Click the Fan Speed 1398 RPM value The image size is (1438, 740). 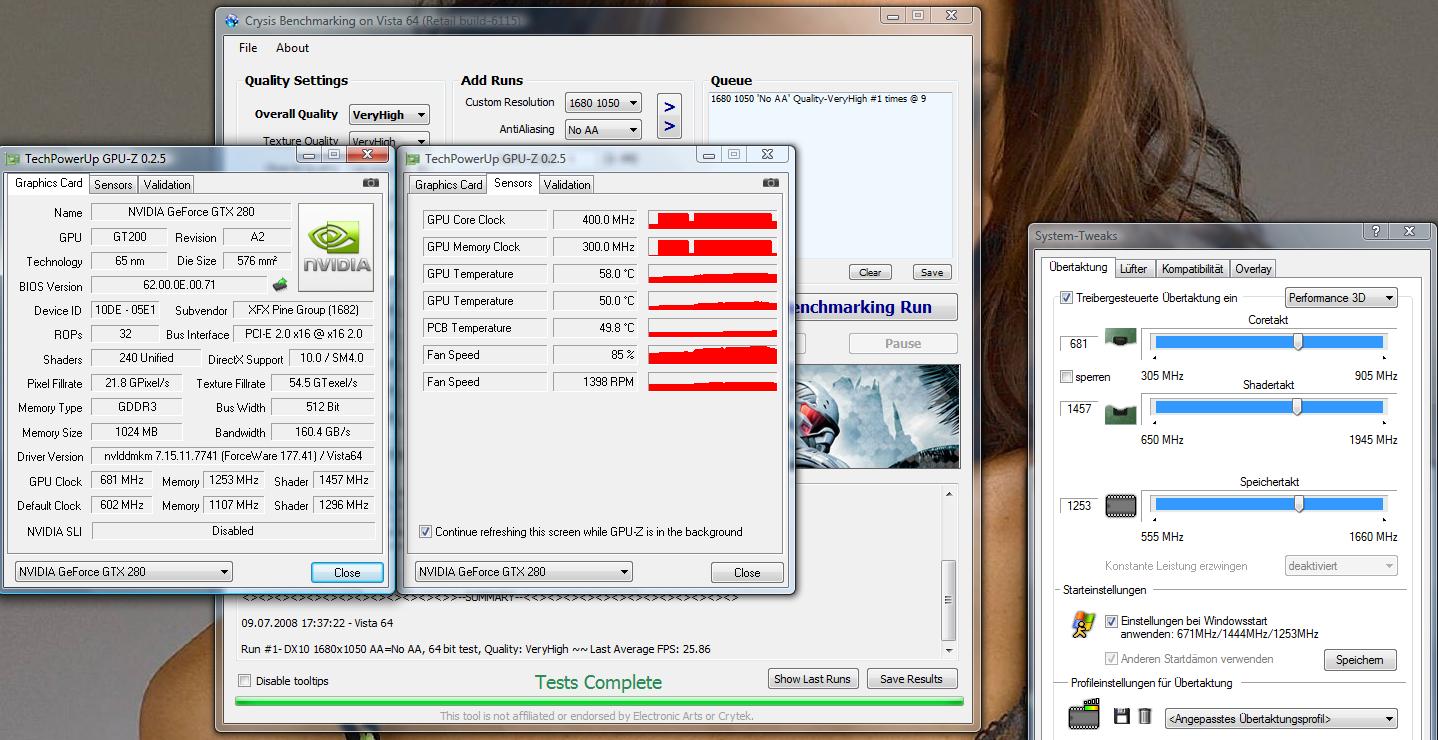click(x=596, y=382)
